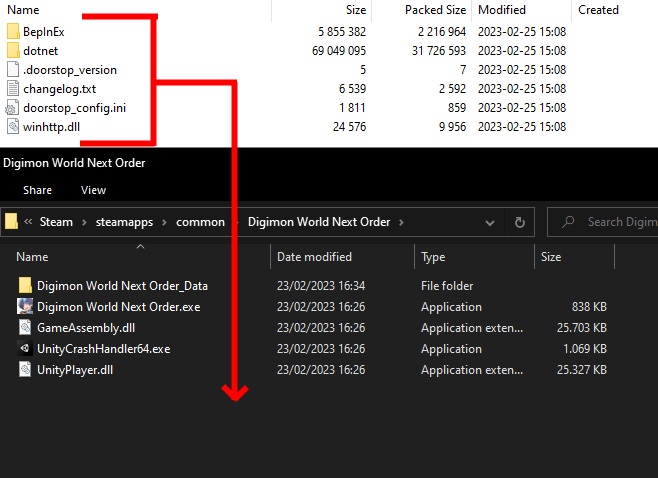Click the refresh button in address bar
Image resolution: width=658 pixels, height=478 pixels.
tap(519, 222)
